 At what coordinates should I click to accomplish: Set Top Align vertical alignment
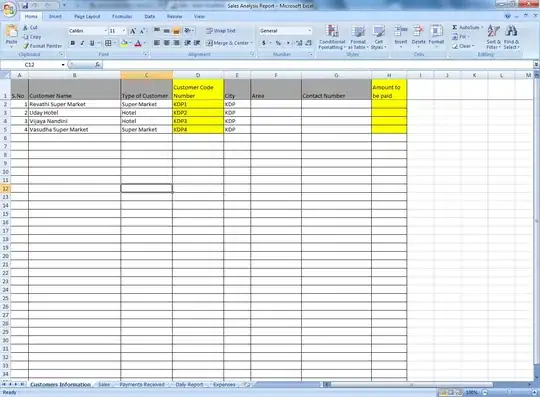157,31
